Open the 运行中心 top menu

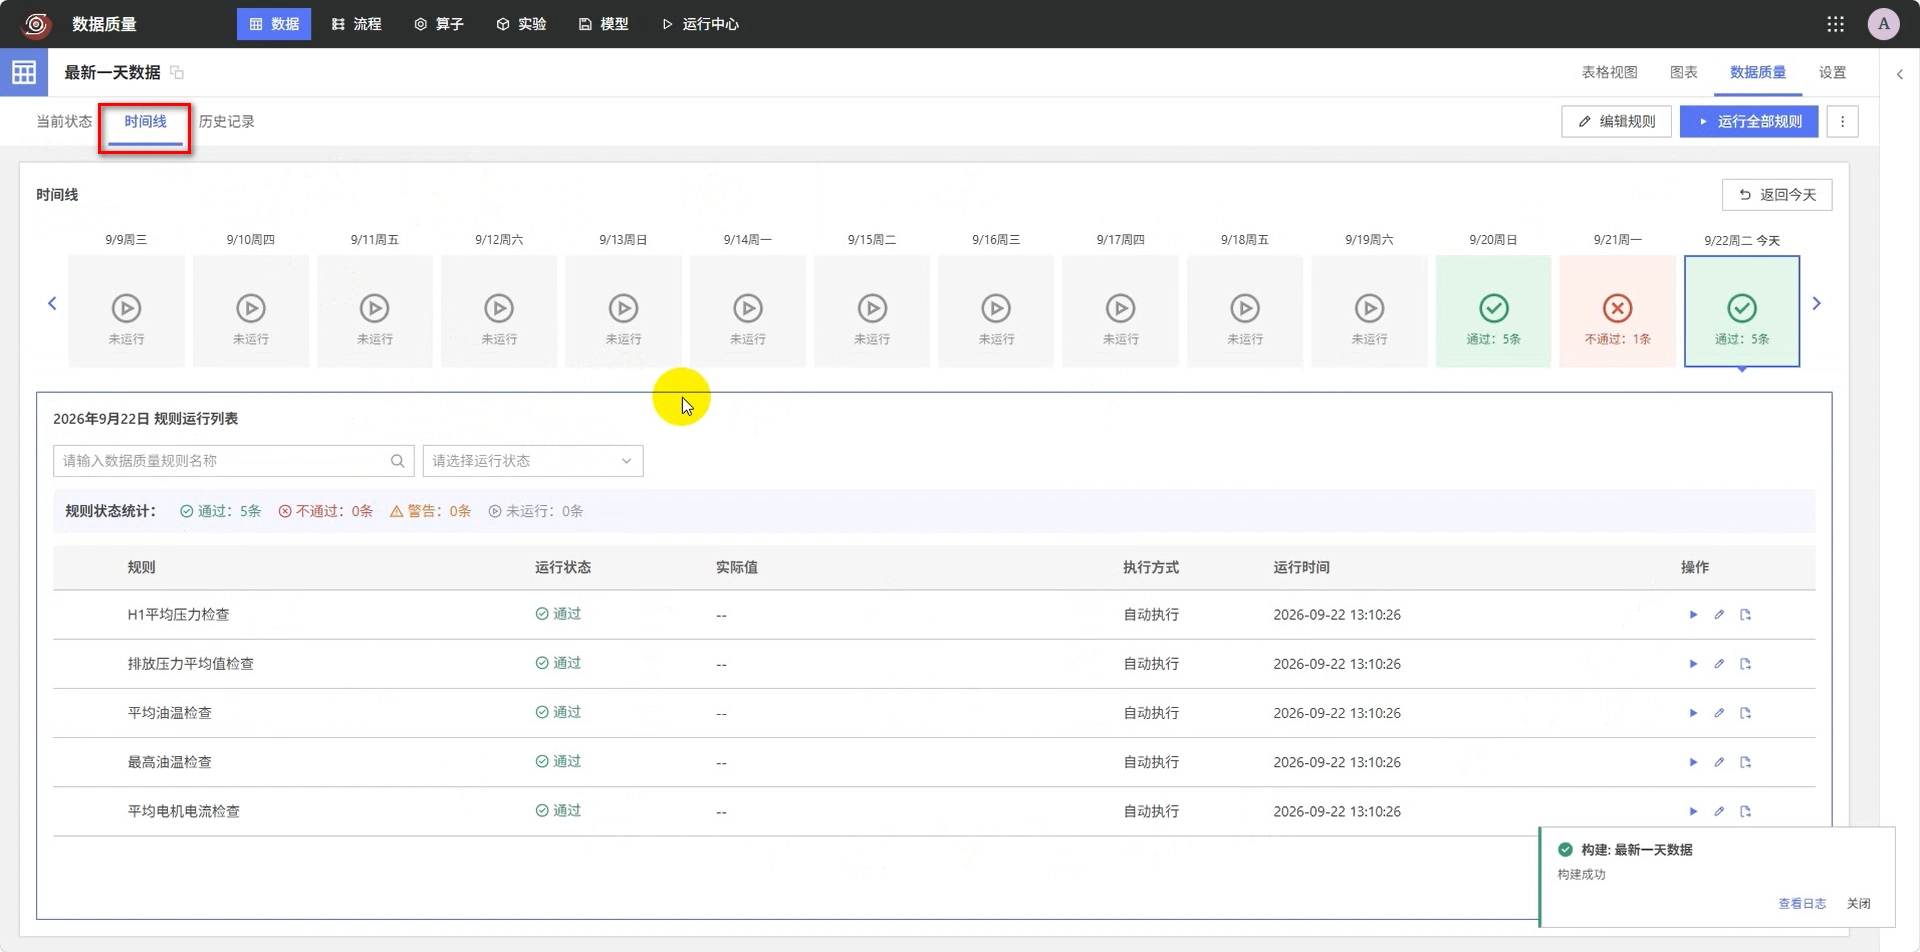pos(700,24)
